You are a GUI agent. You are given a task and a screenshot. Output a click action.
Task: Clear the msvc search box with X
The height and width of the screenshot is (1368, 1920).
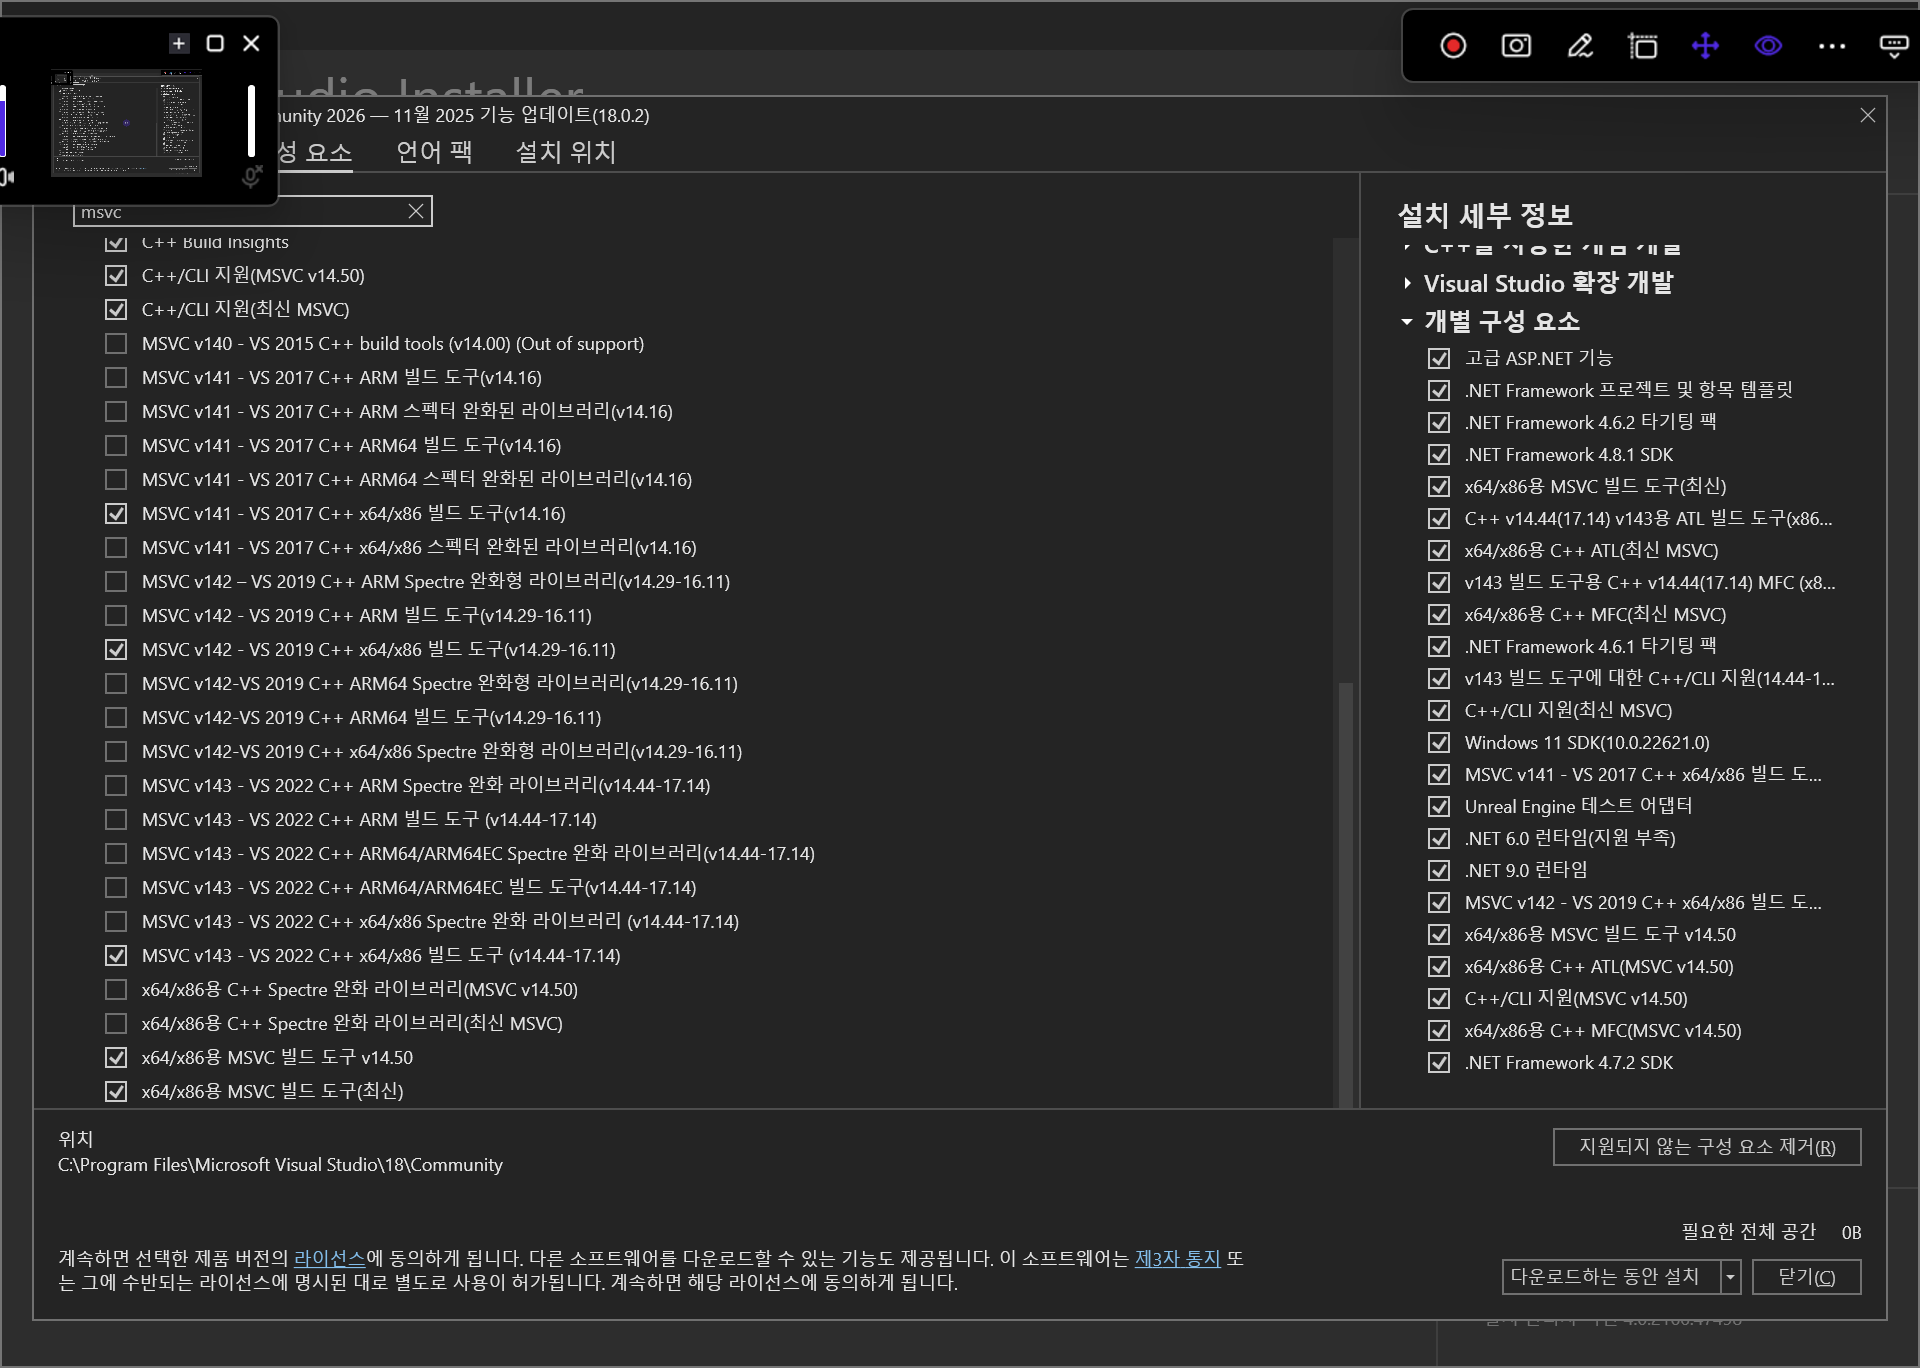415,210
